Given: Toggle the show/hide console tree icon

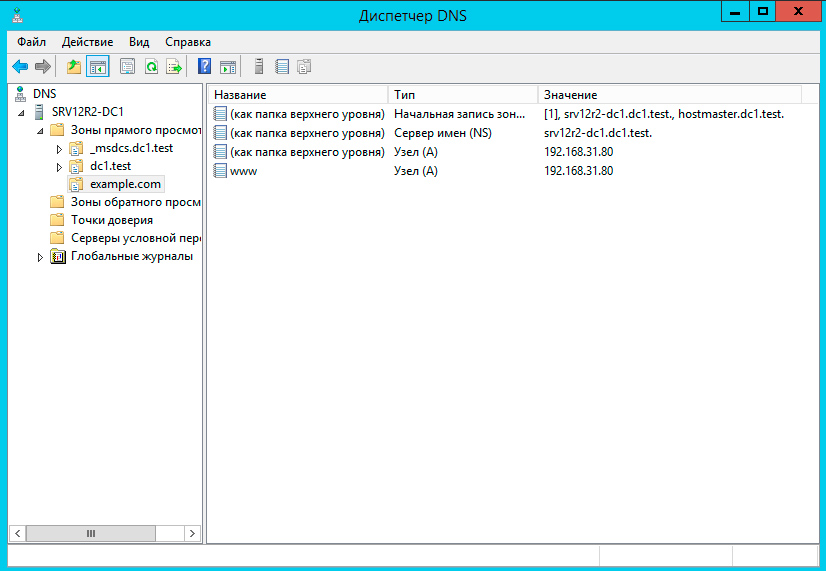Looking at the screenshot, I should tap(98, 67).
